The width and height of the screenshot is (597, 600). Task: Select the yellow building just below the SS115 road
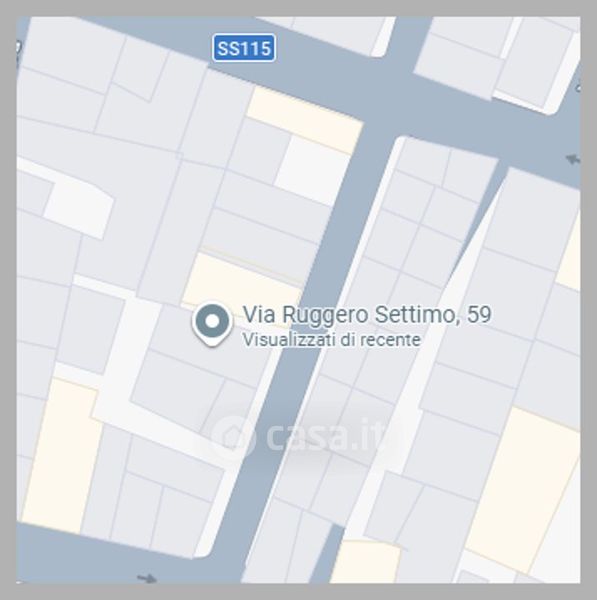point(304,119)
